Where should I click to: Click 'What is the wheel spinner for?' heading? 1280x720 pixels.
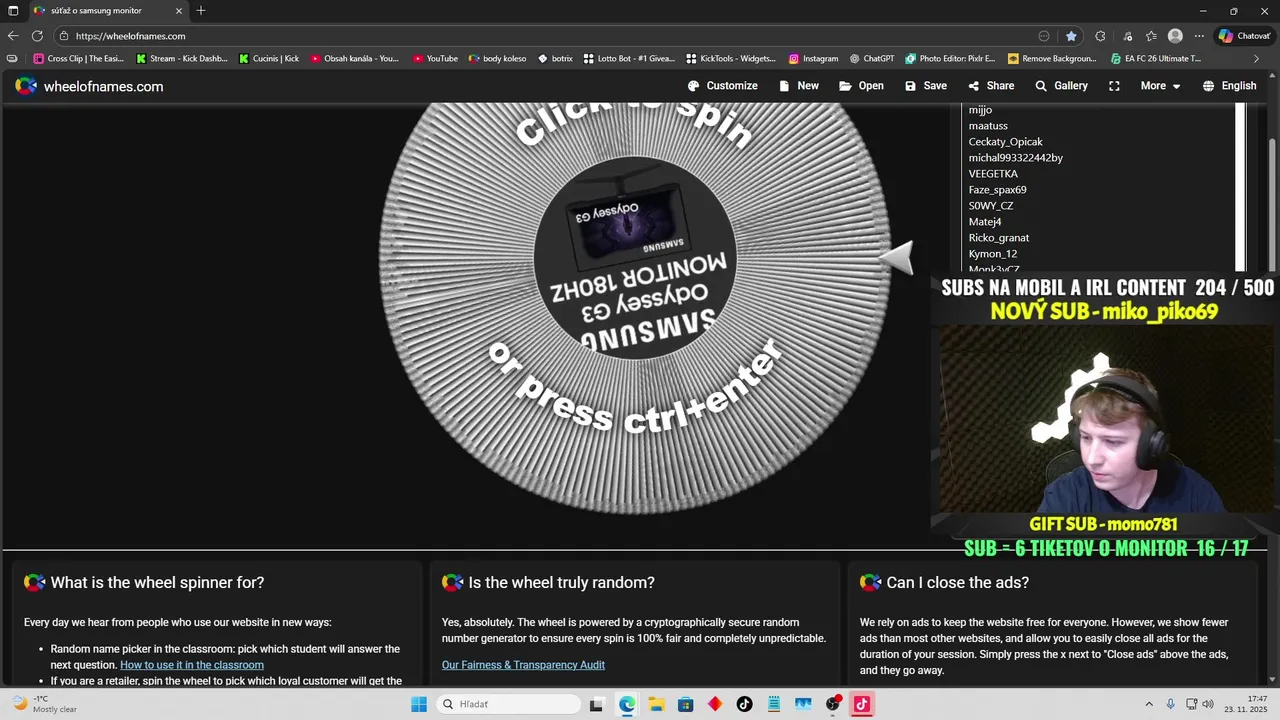(x=157, y=583)
